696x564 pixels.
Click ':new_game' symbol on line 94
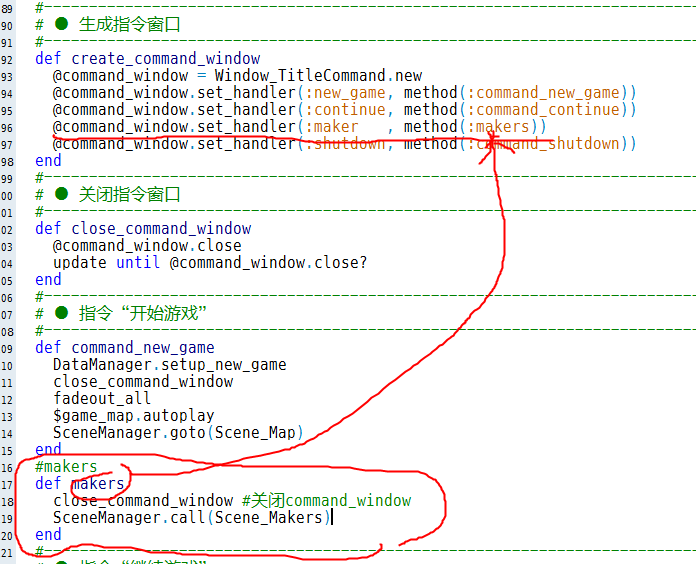(345, 93)
